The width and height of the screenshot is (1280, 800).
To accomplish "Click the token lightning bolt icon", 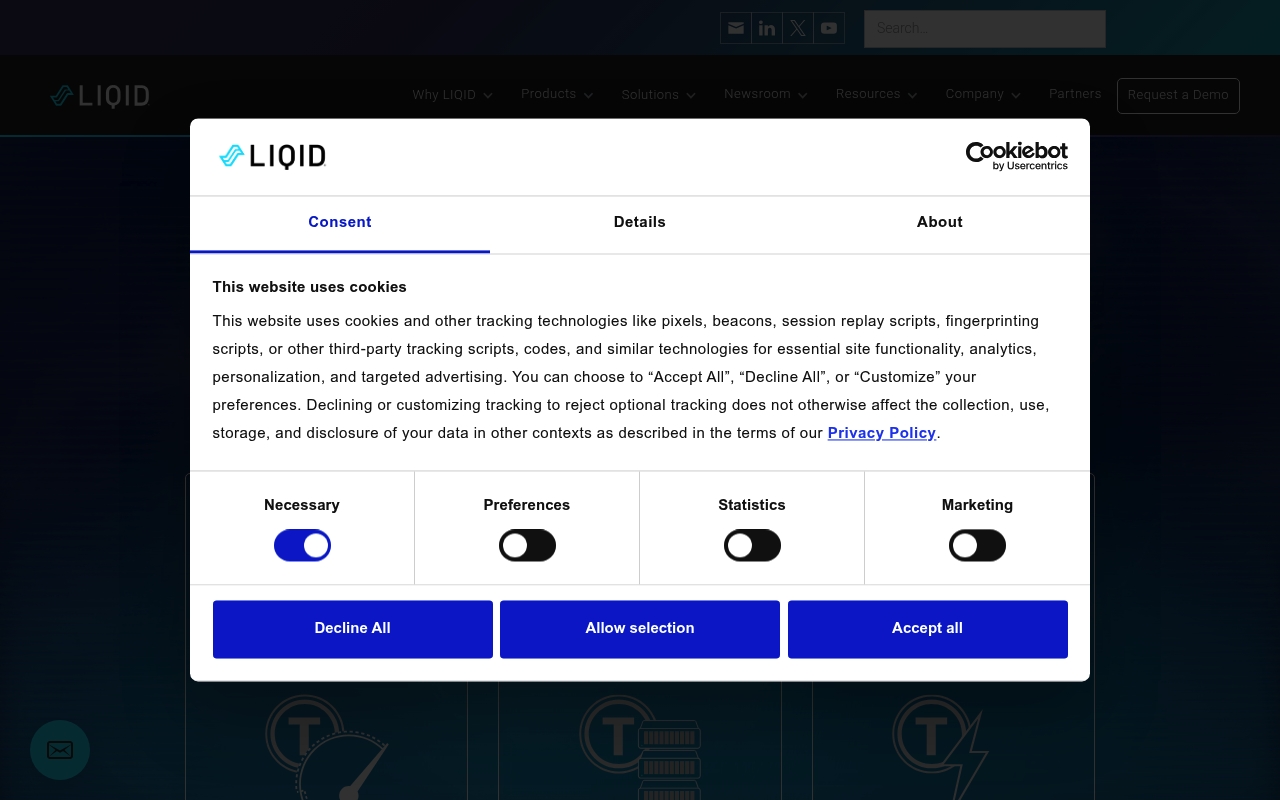I will point(940,748).
